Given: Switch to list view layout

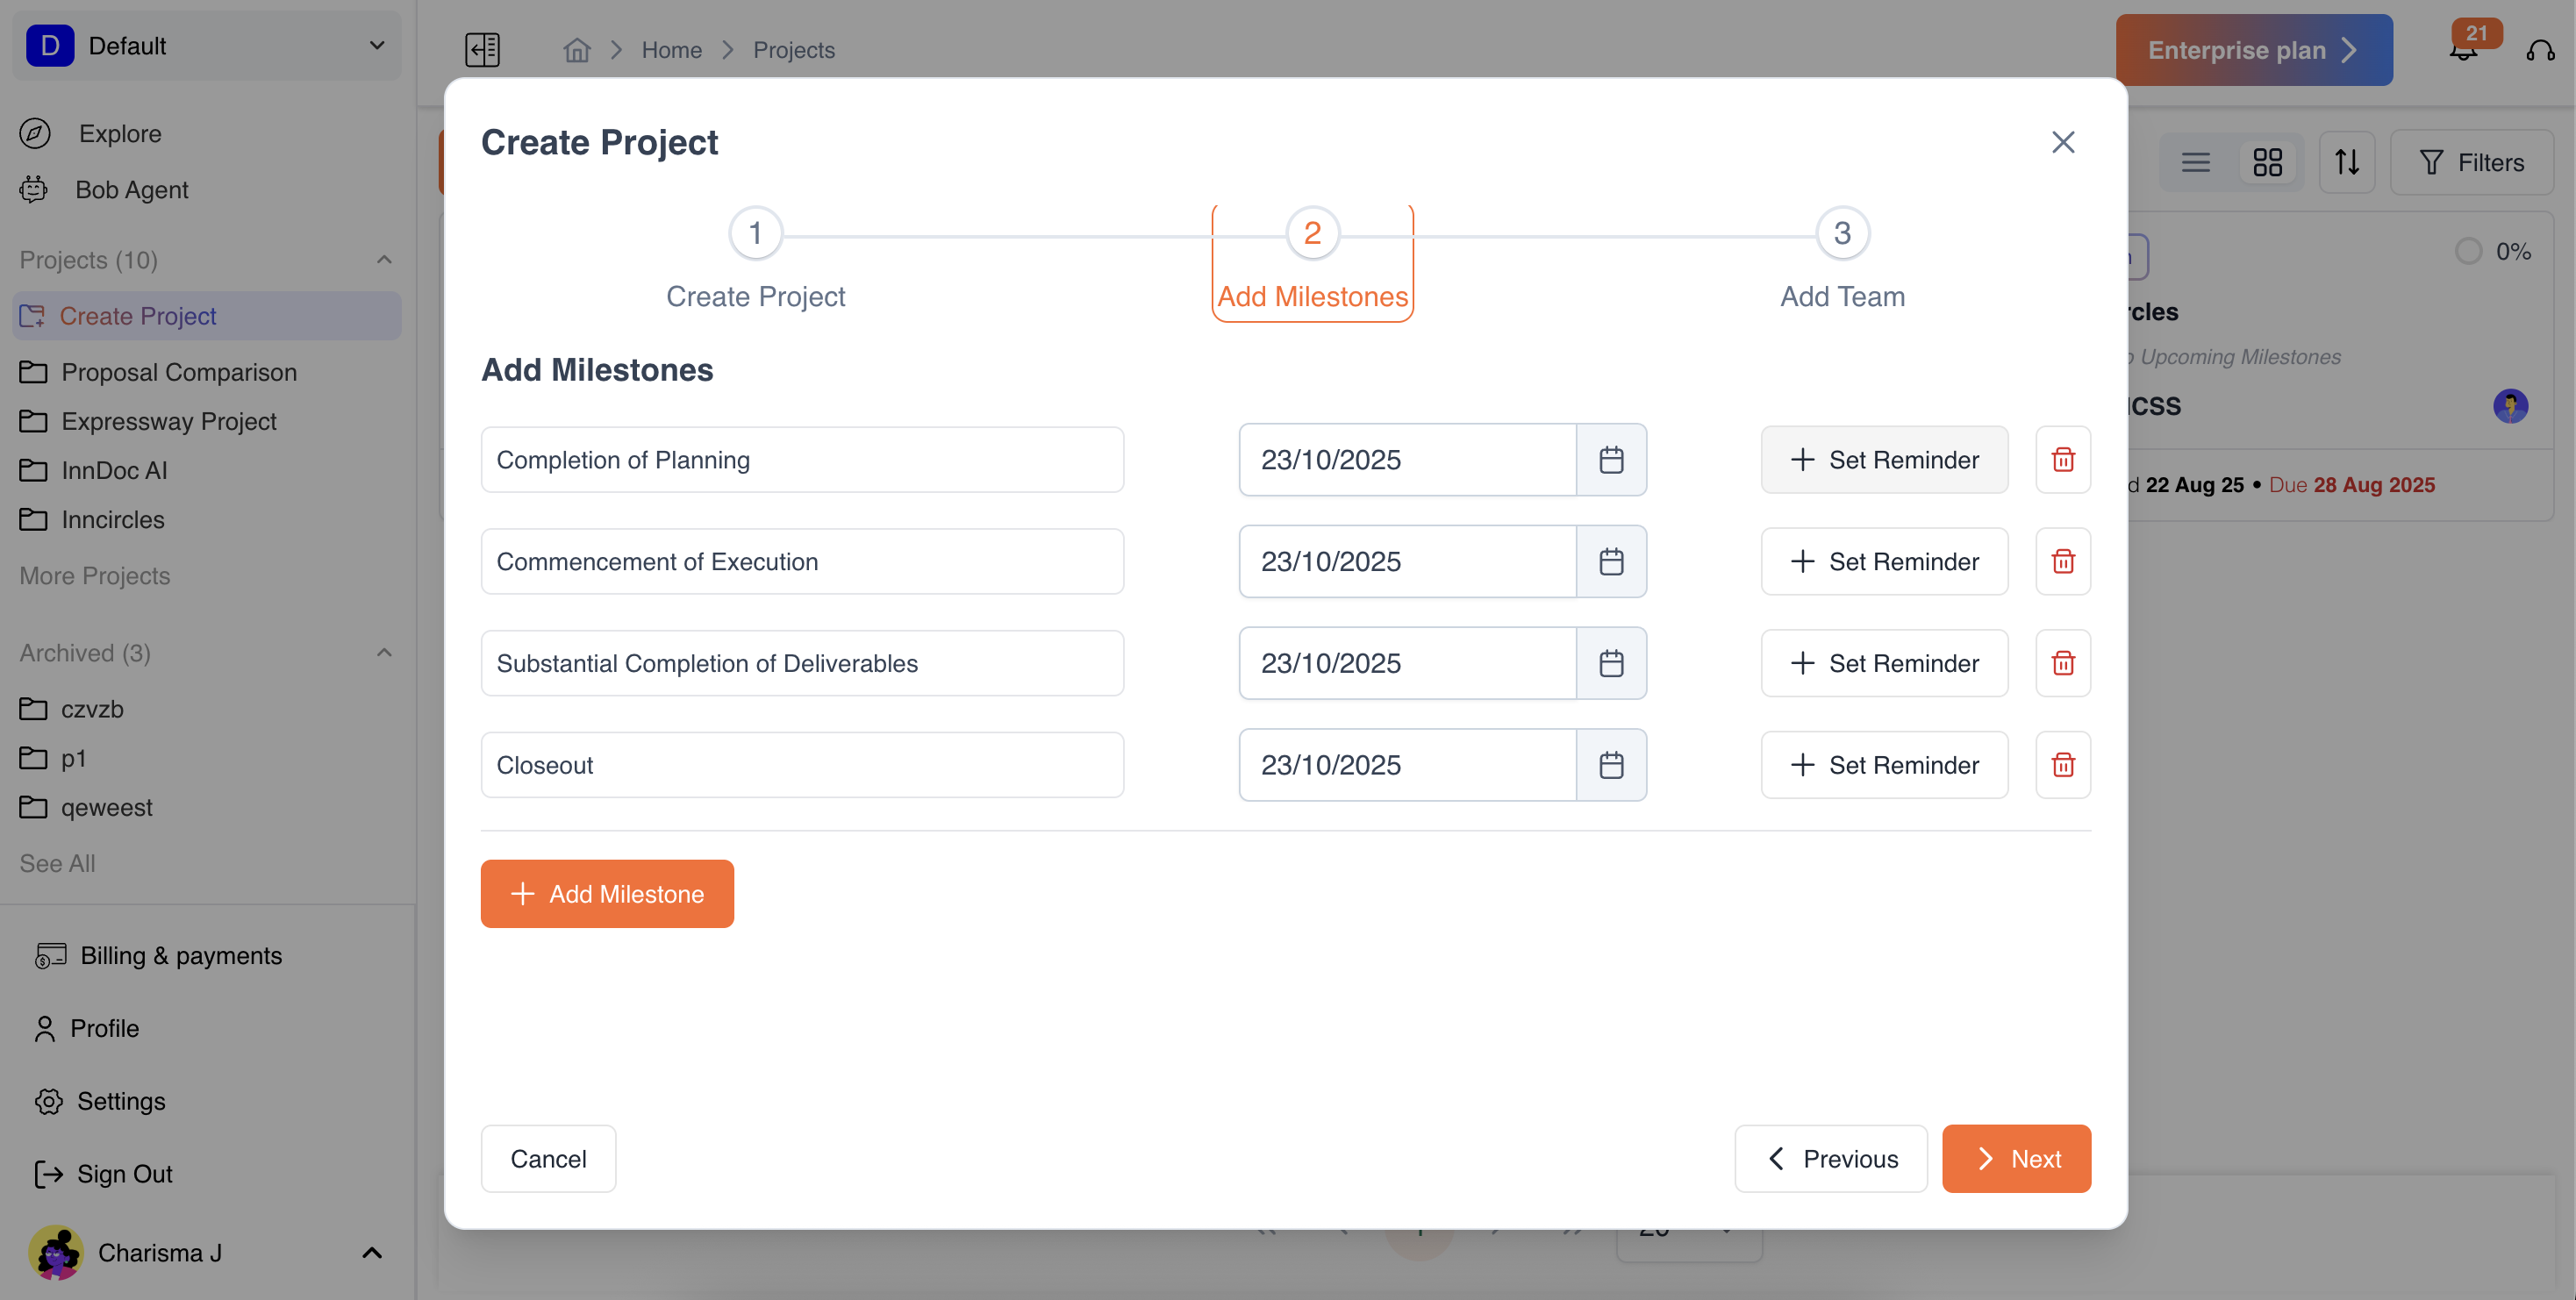Looking at the screenshot, I should pyautogui.click(x=2195, y=162).
